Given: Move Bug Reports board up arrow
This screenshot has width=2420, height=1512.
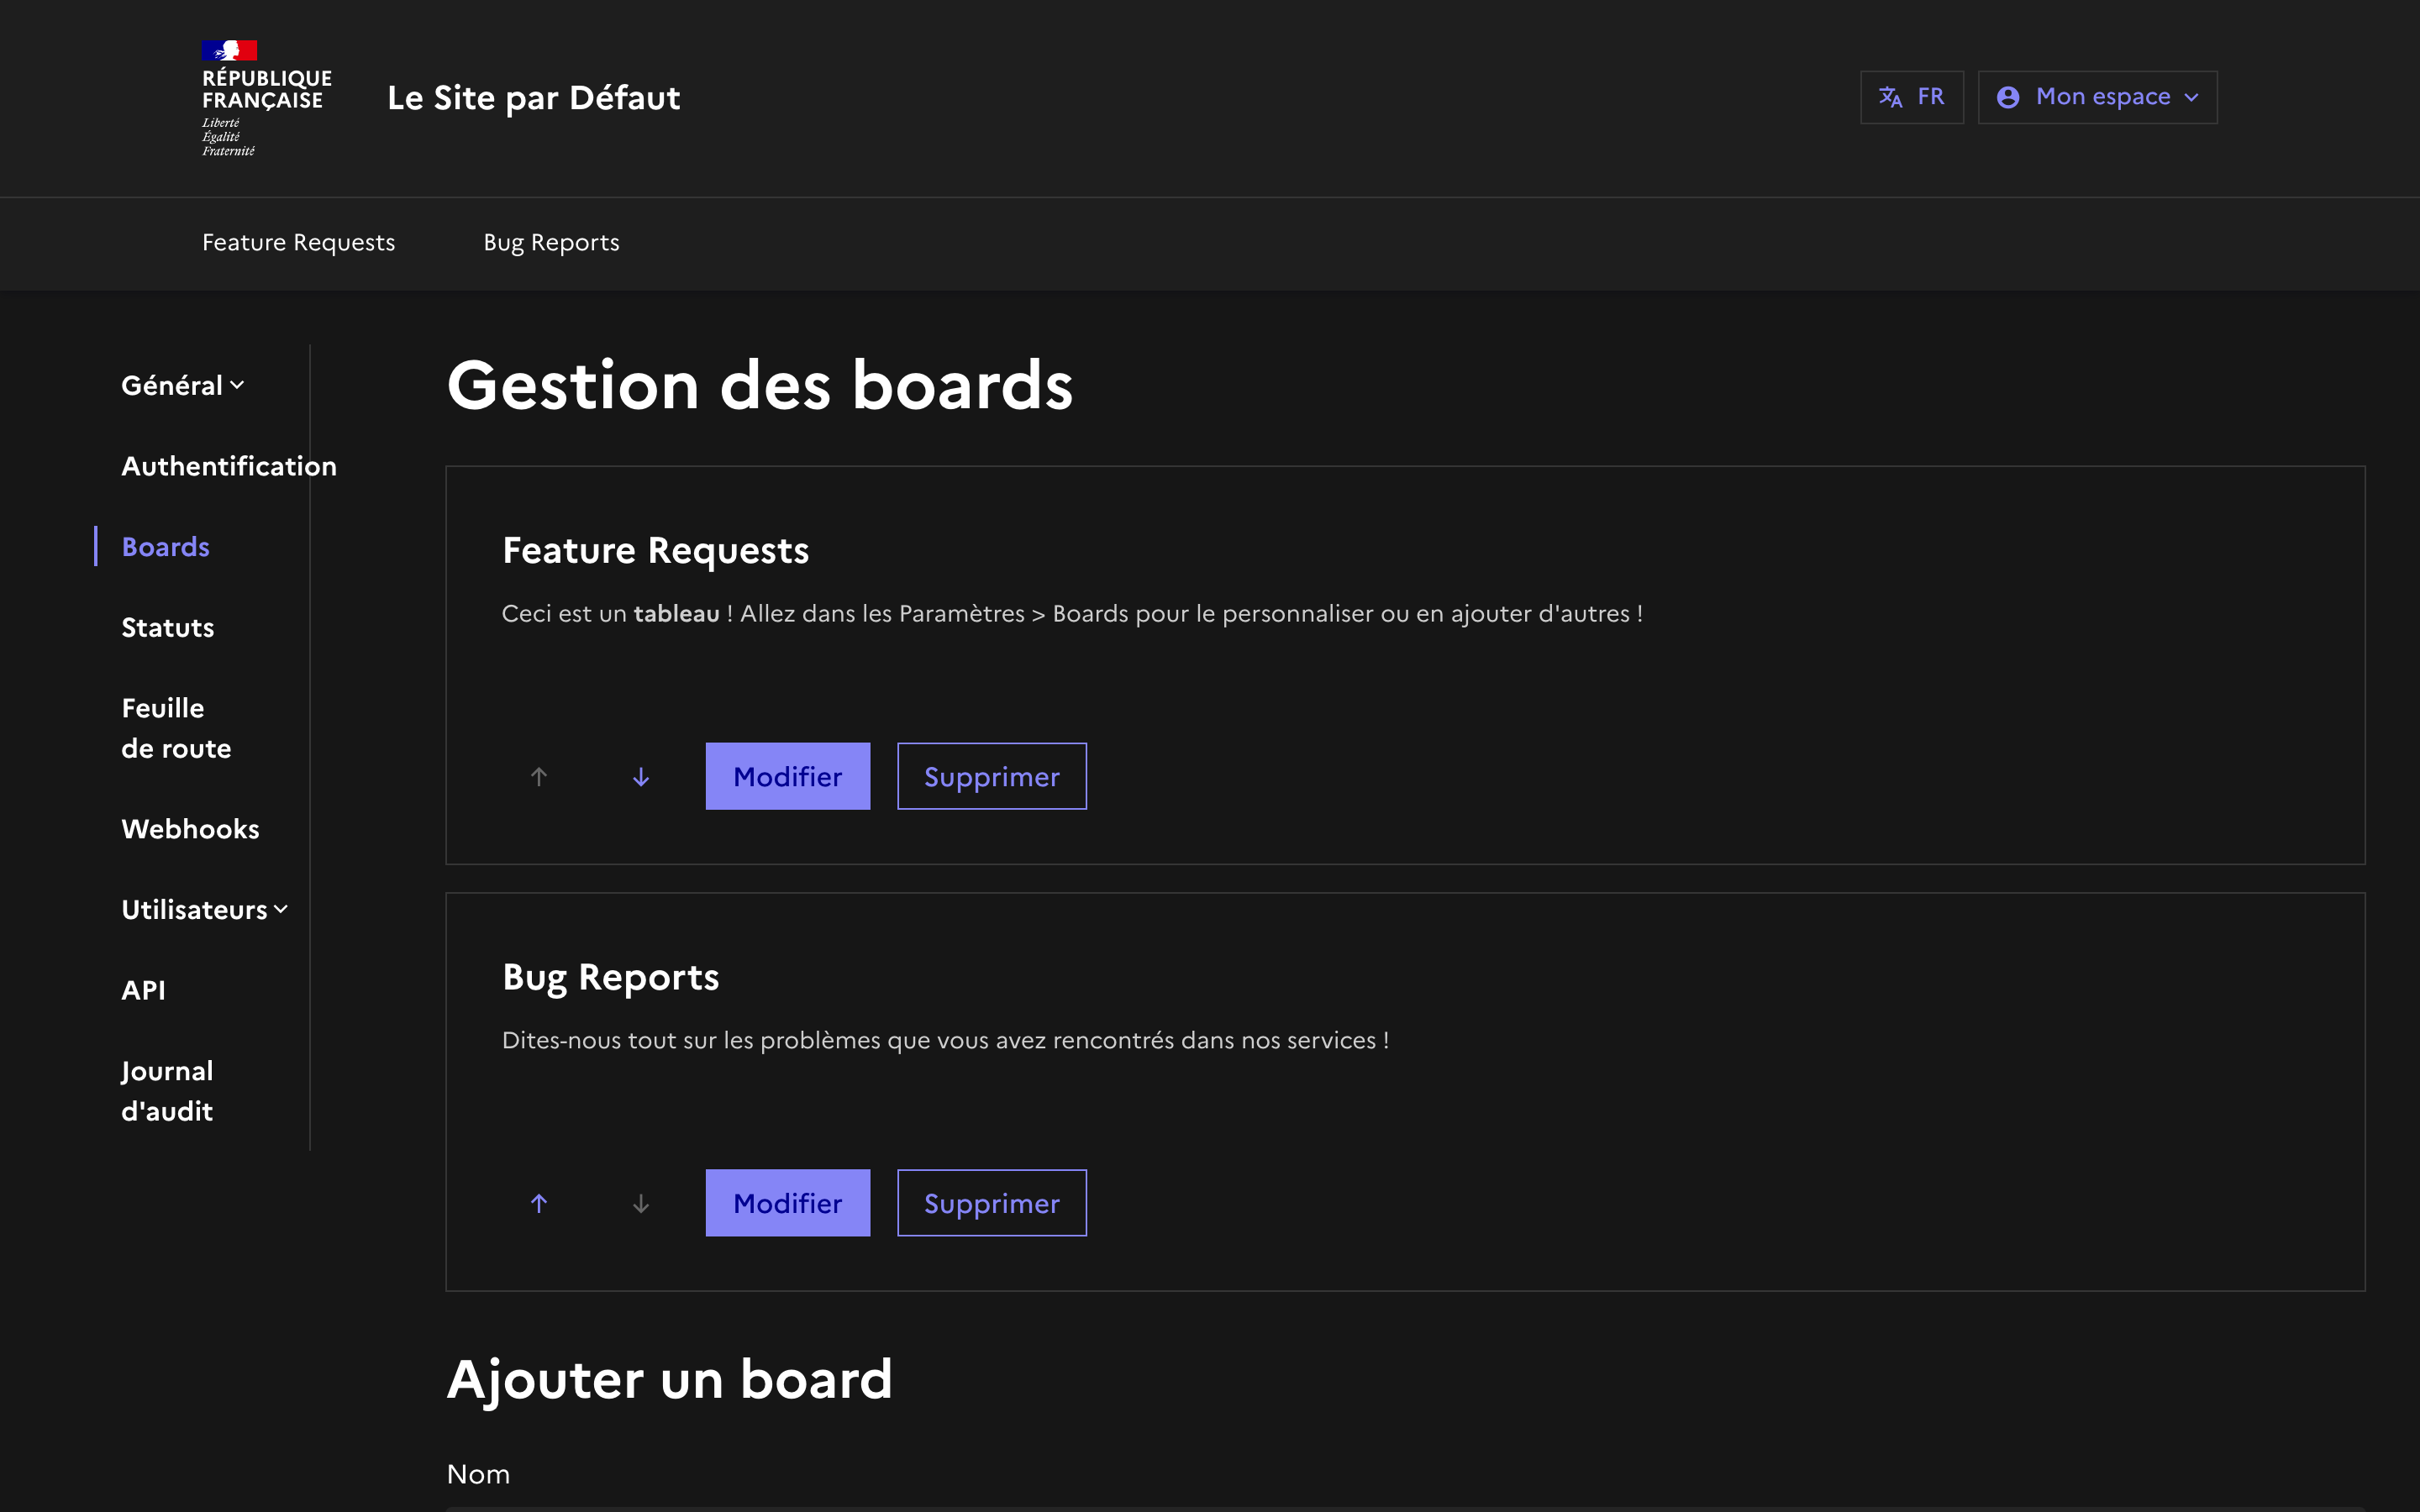Looking at the screenshot, I should coord(539,1203).
